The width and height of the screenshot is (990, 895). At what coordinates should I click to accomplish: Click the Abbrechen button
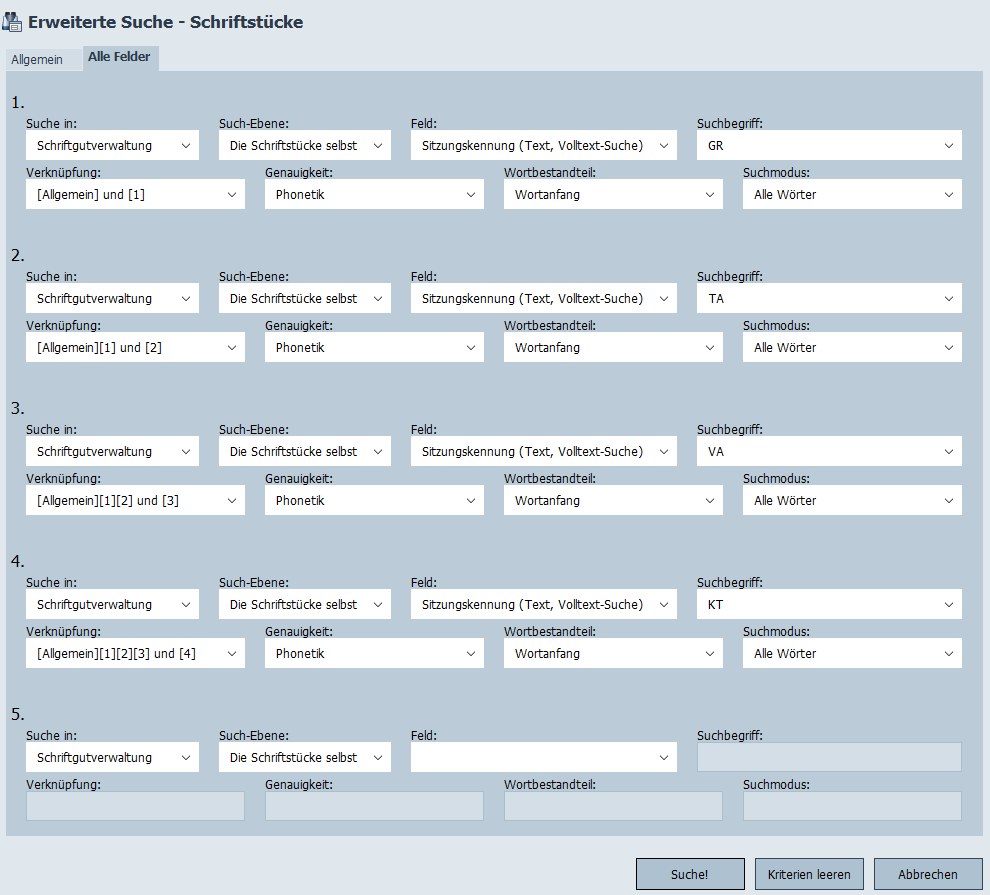coord(927,874)
